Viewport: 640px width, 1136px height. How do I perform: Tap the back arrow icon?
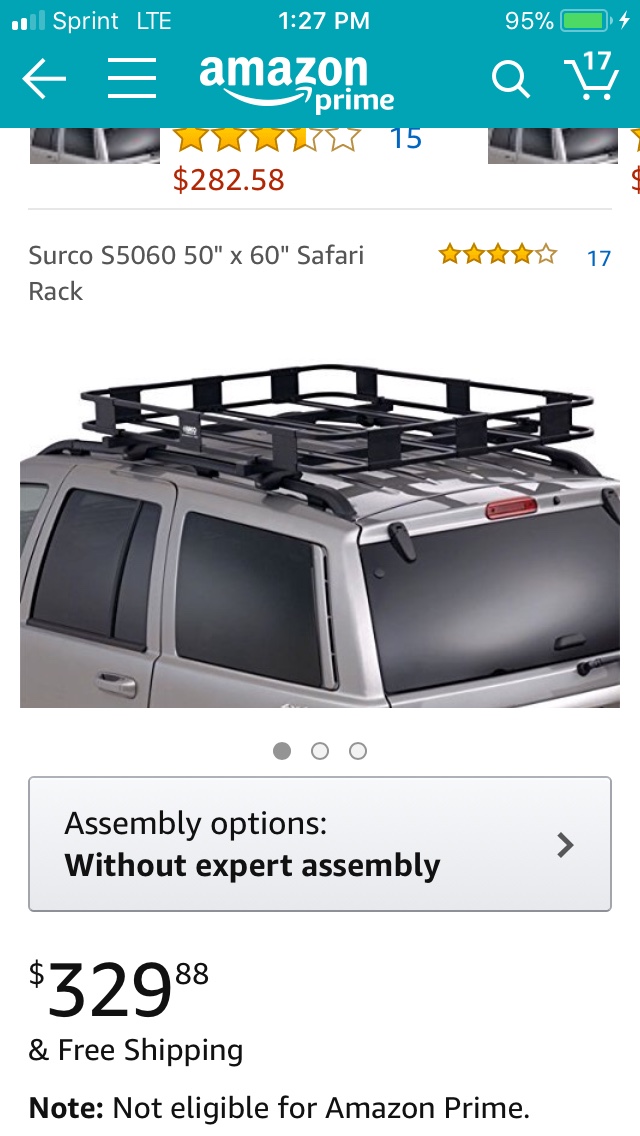click(x=43, y=78)
